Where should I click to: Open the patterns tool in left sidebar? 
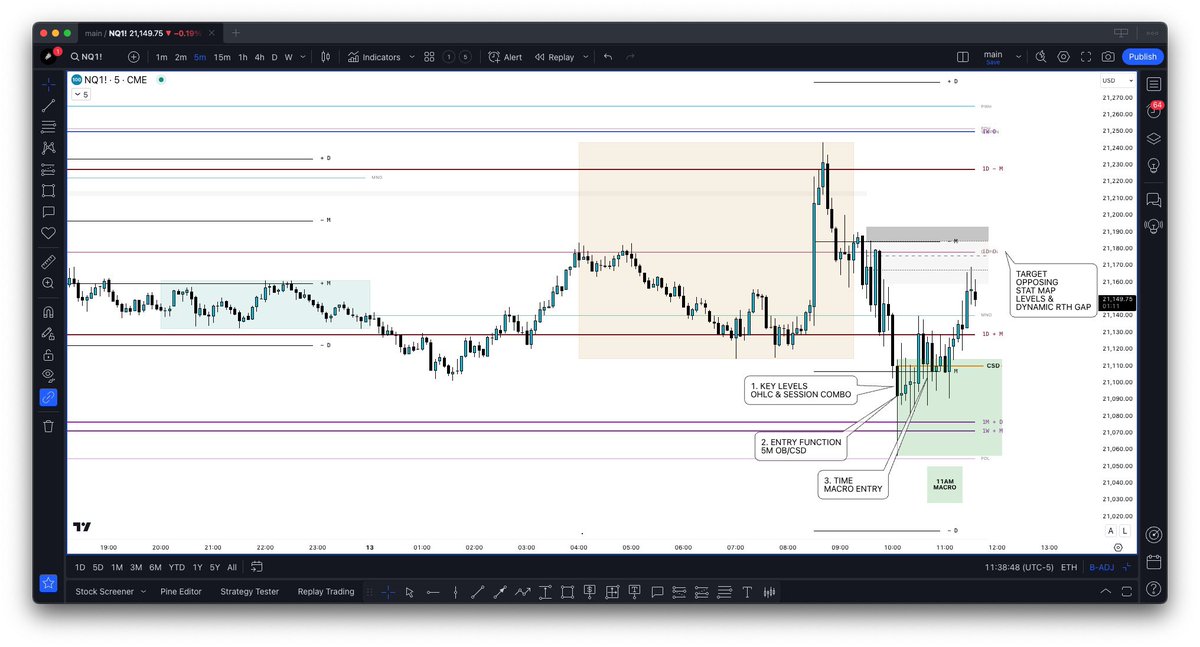coord(48,148)
